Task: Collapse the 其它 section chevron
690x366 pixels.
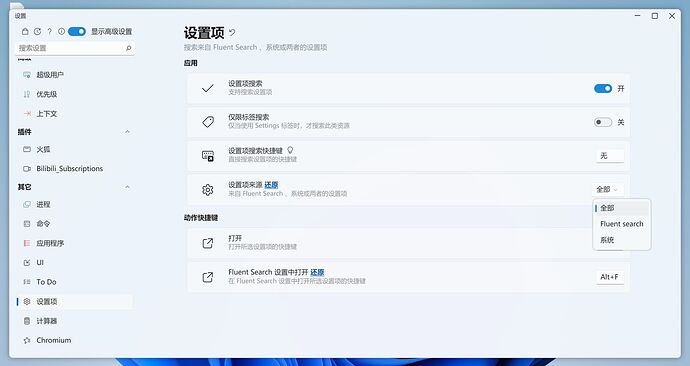Action: [x=127, y=187]
